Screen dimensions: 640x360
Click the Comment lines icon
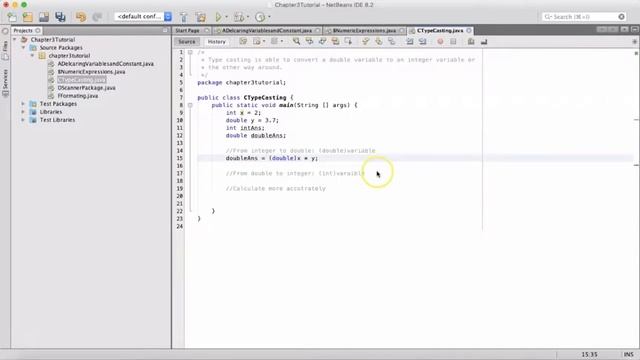pyautogui.click(x=471, y=42)
